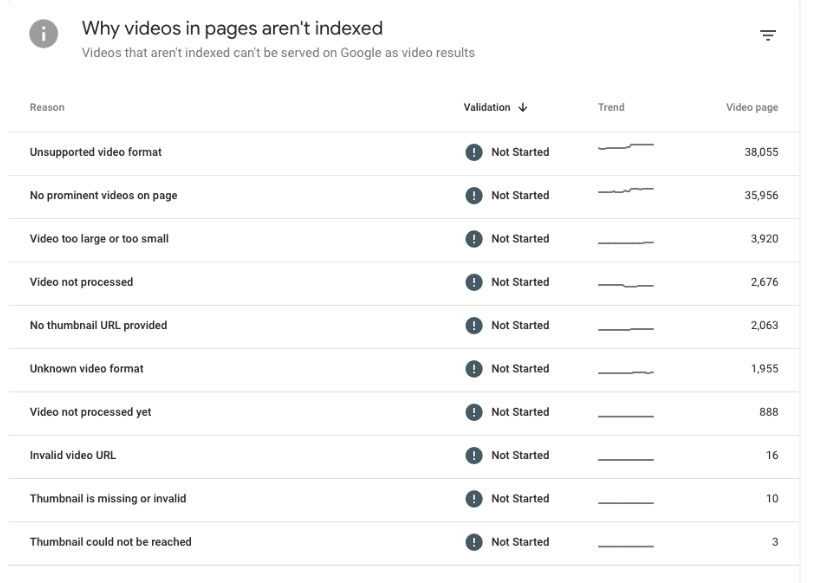
Task: Select Thumbnail is missing or invalid reason
Action: pyautogui.click(x=108, y=499)
